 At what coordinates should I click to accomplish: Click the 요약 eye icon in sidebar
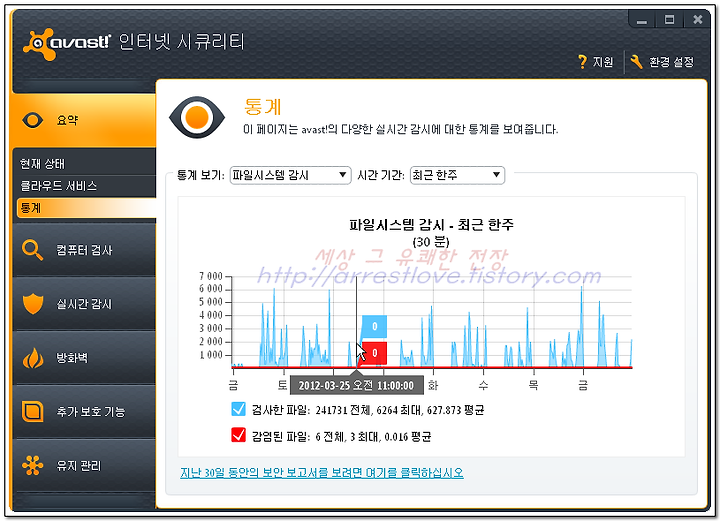[33, 120]
